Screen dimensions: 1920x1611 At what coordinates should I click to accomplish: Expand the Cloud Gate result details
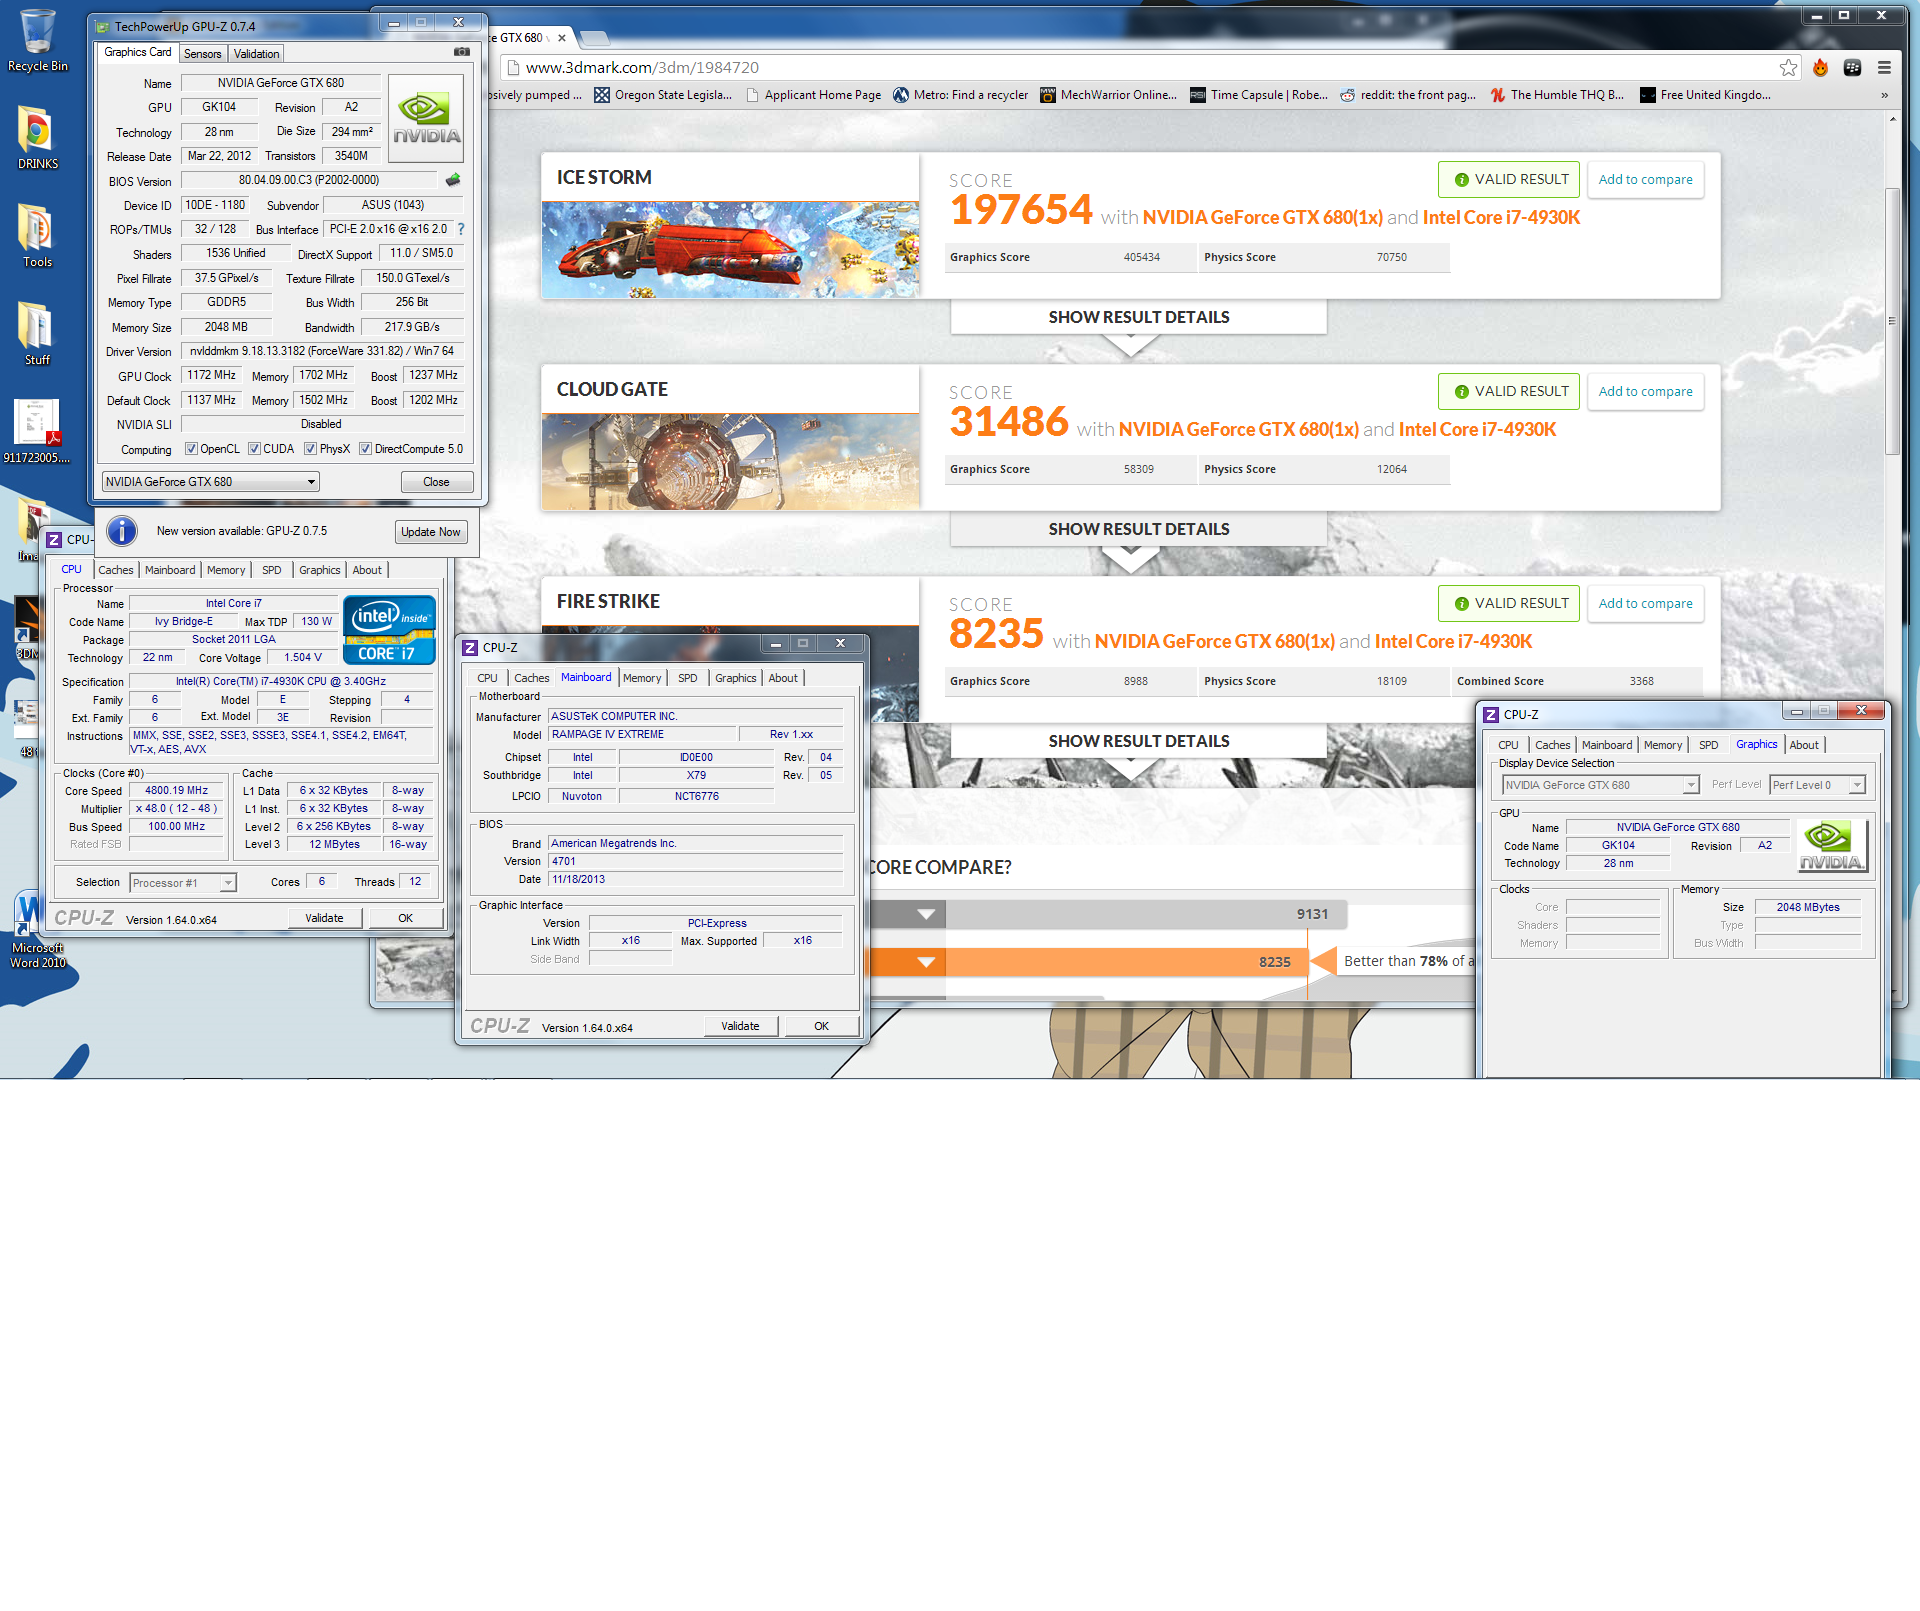[x=1138, y=529]
